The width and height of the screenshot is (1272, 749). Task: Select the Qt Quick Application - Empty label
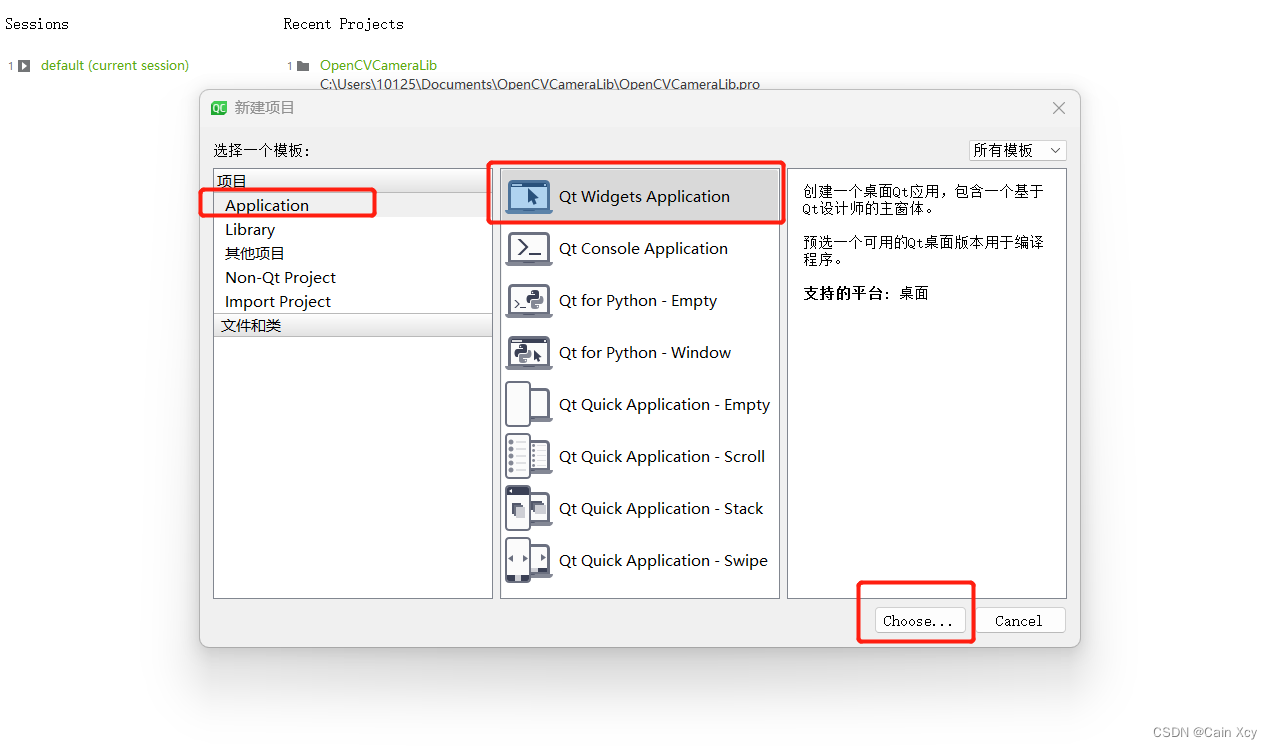pos(664,404)
